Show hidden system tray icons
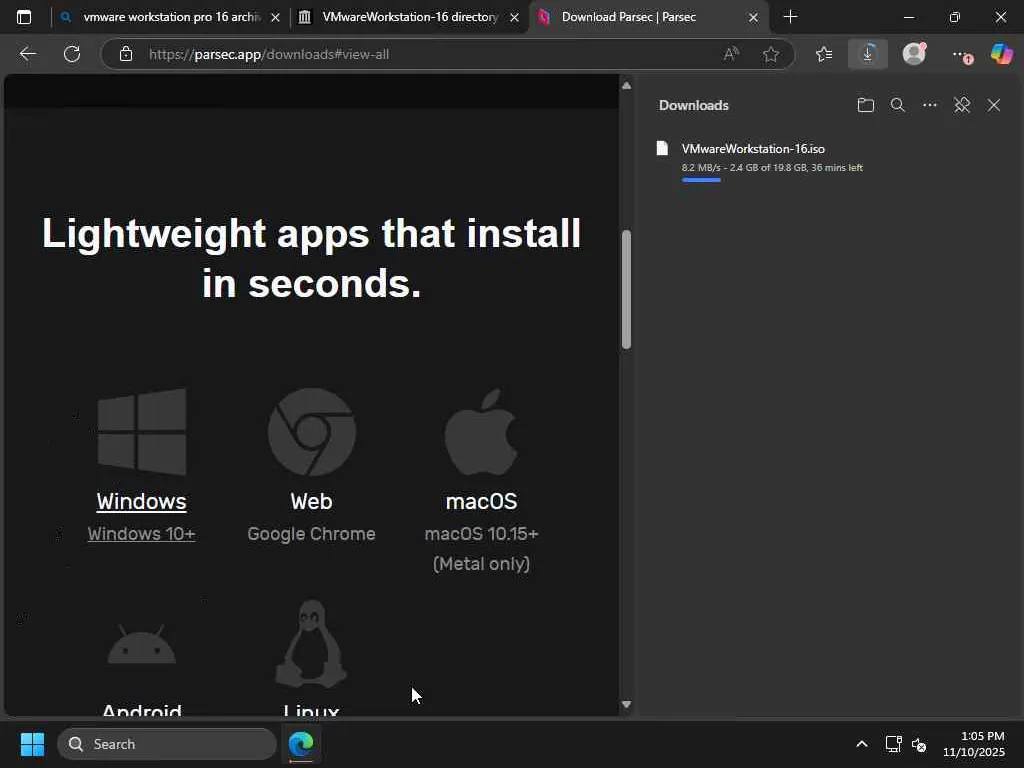Image resolution: width=1024 pixels, height=768 pixels. pos(862,744)
